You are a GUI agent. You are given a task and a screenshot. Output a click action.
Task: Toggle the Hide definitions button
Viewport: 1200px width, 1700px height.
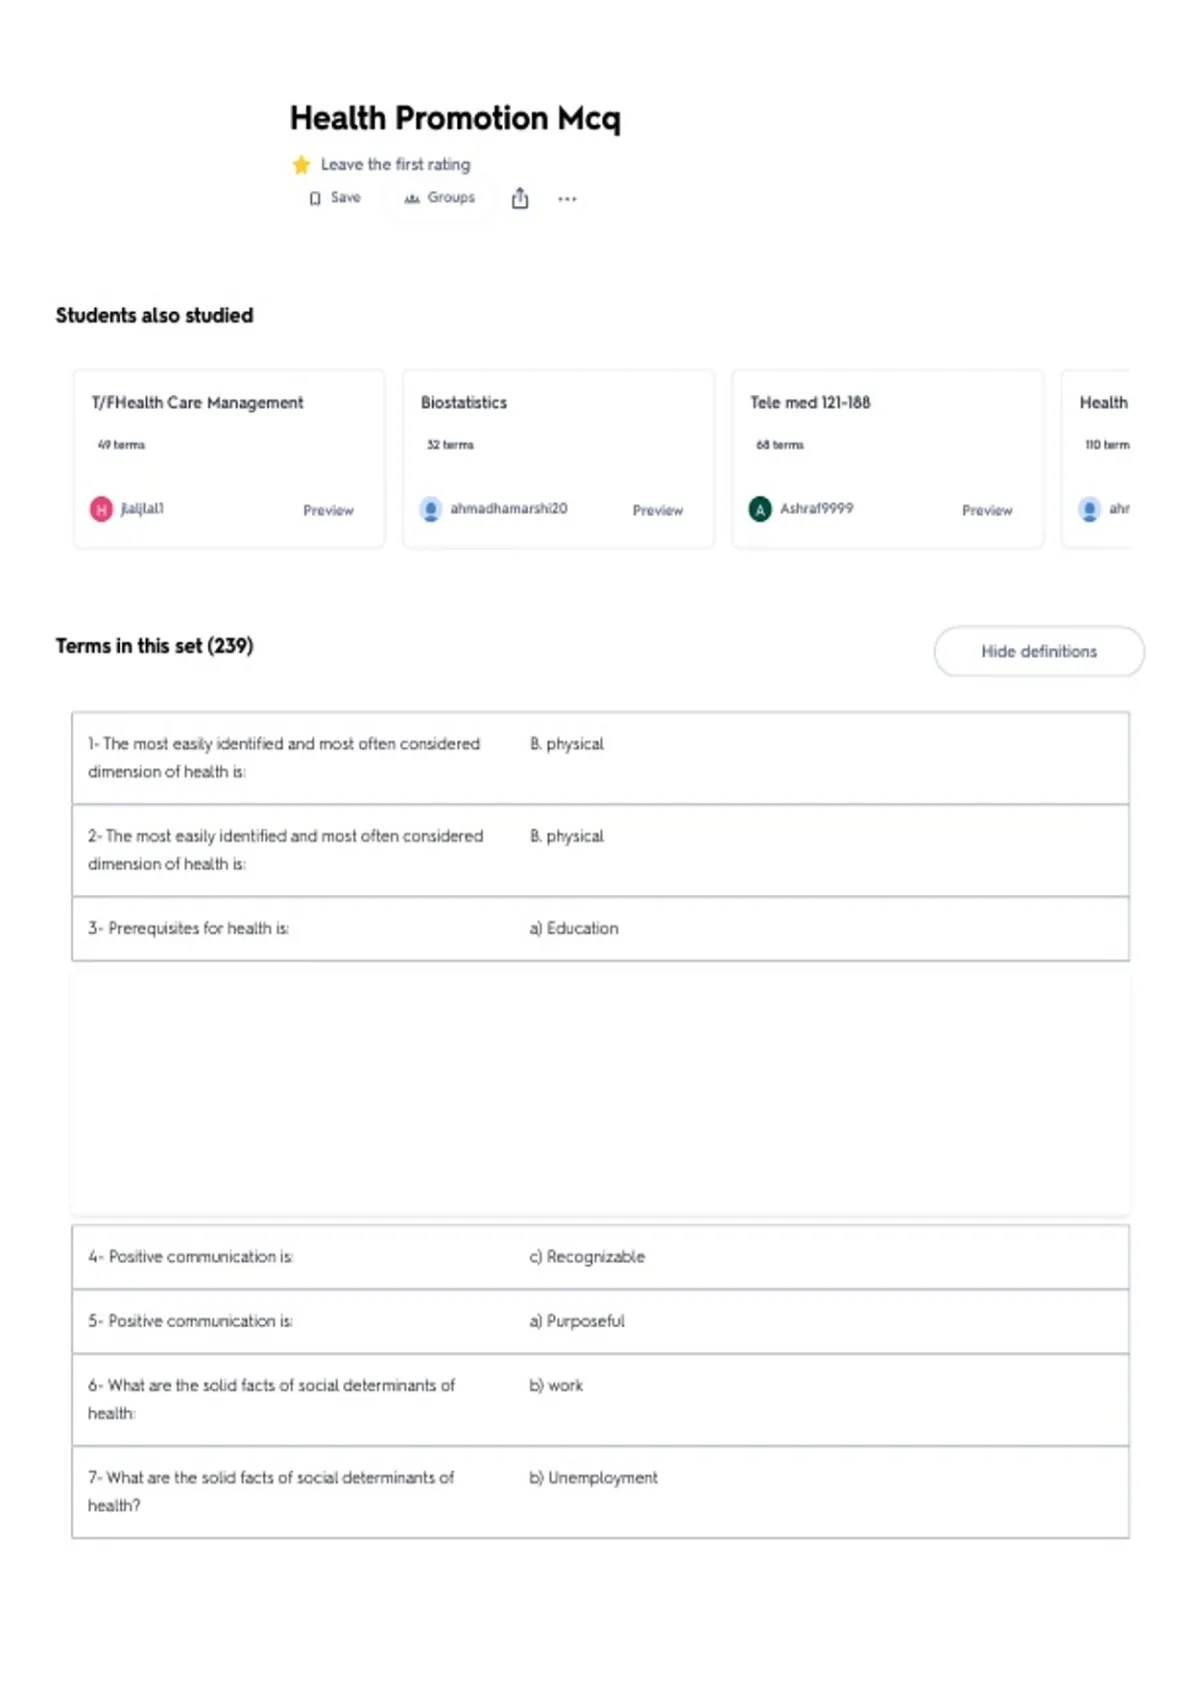tap(1039, 651)
